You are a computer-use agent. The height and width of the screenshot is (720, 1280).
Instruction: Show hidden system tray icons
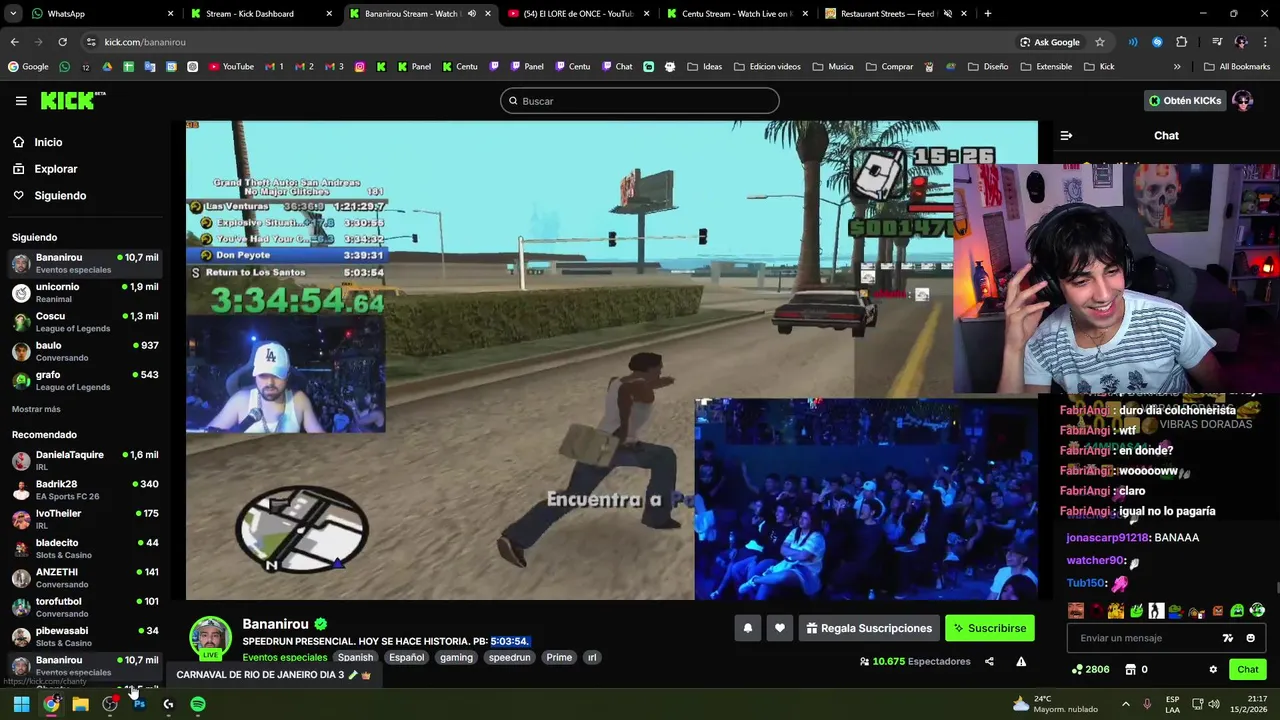click(1125, 704)
